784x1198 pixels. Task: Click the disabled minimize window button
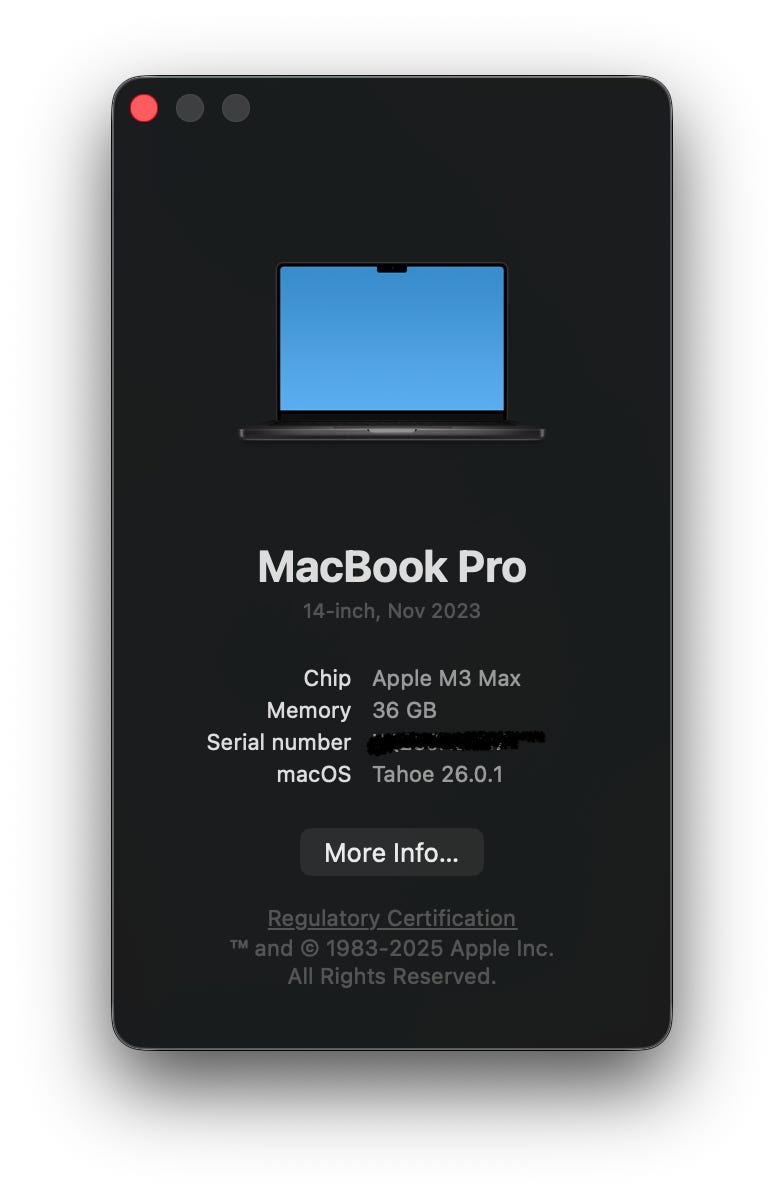pyautogui.click(x=190, y=108)
